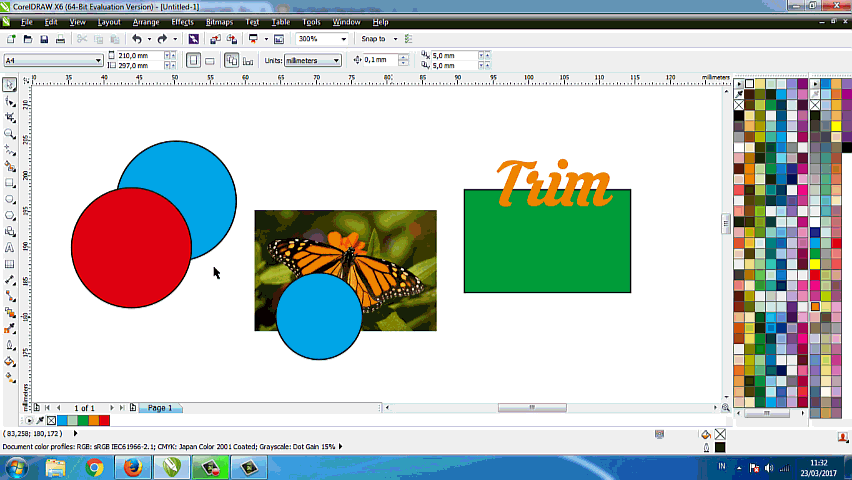Select the Zoom tool in the toolbox
Viewport: 852px width, 480px height.
click(x=10, y=134)
